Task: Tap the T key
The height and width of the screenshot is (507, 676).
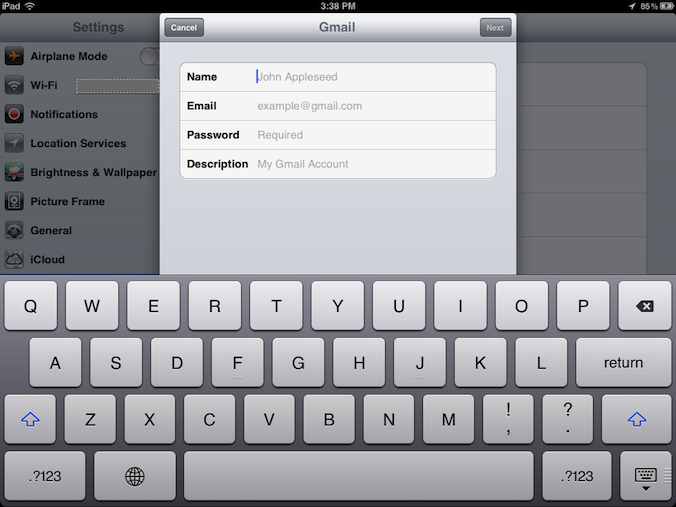Action: [276, 306]
